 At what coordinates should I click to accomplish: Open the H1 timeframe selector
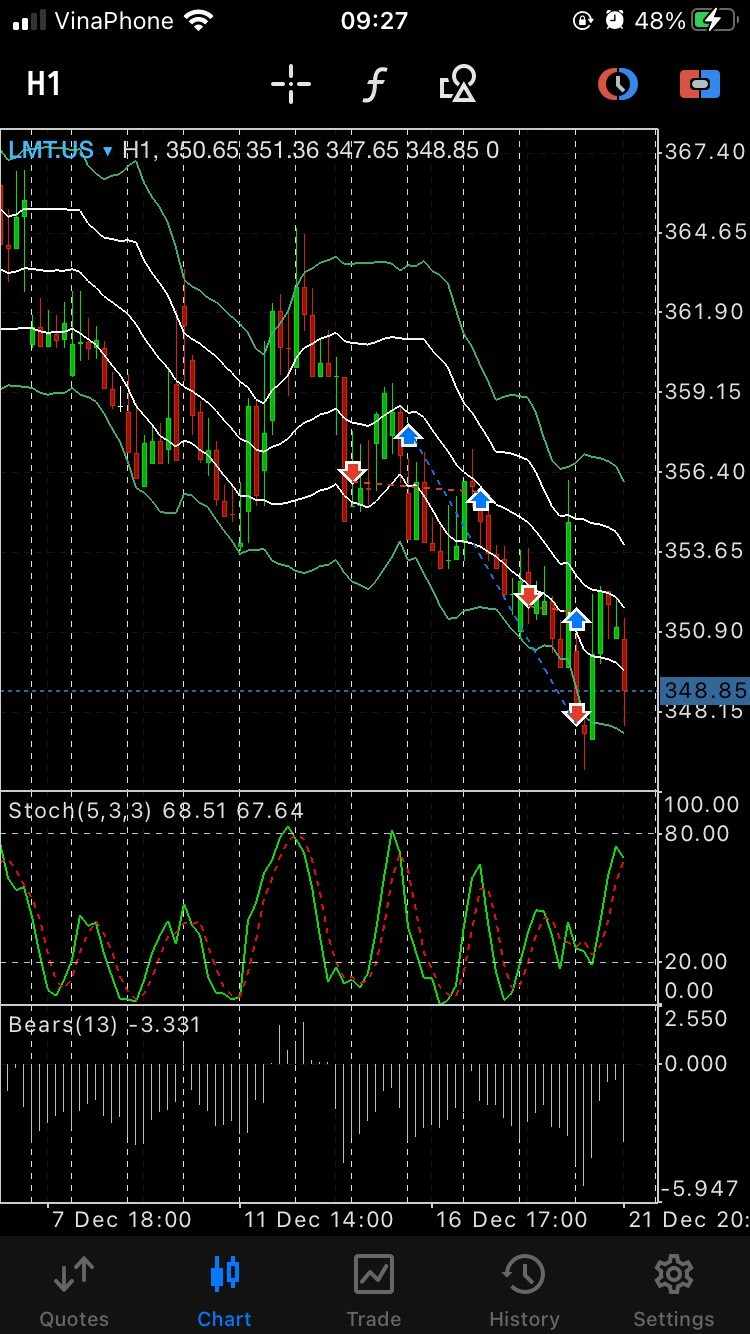44,84
